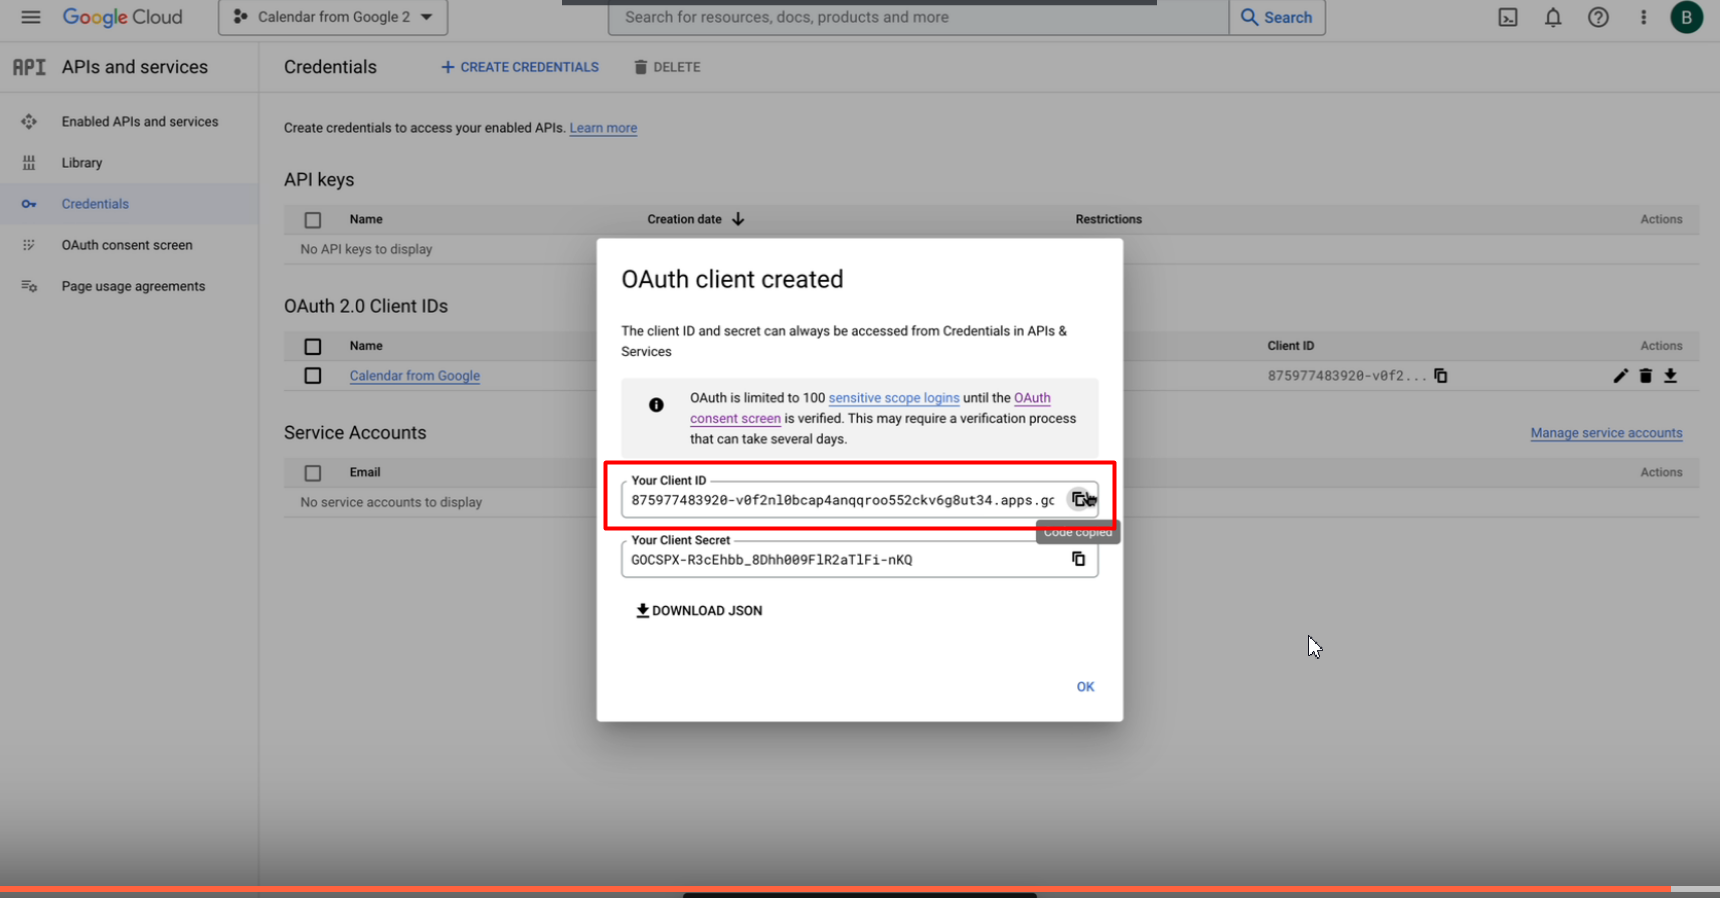This screenshot has height=898, width=1720.
Task: Click the Google Cloud logo
Action: 122,17
